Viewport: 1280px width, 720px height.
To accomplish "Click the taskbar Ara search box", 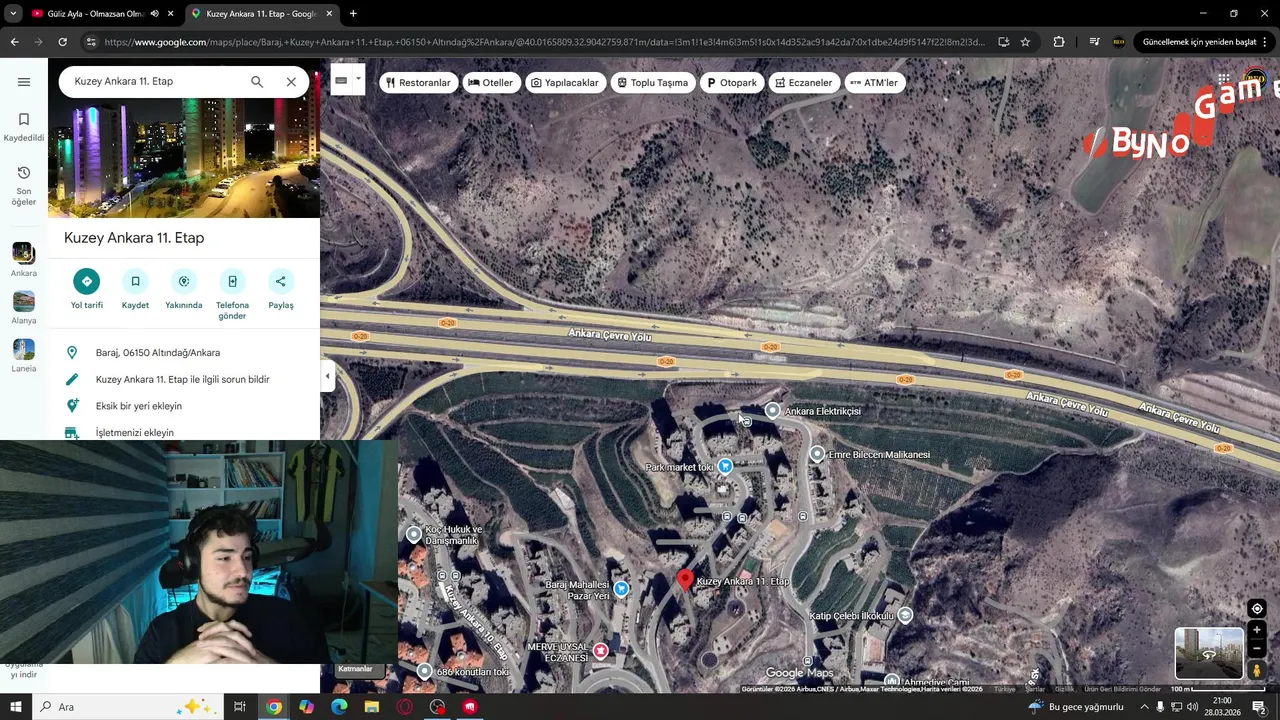I will pos(128,707).
